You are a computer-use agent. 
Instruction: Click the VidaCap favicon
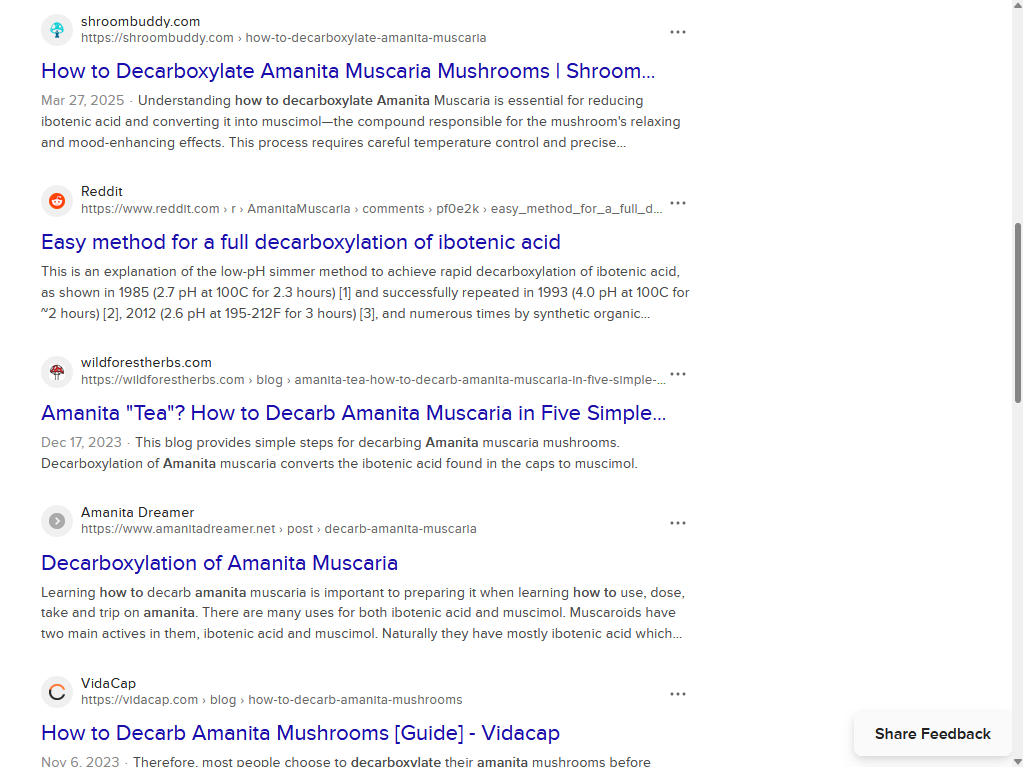point(57,692)
